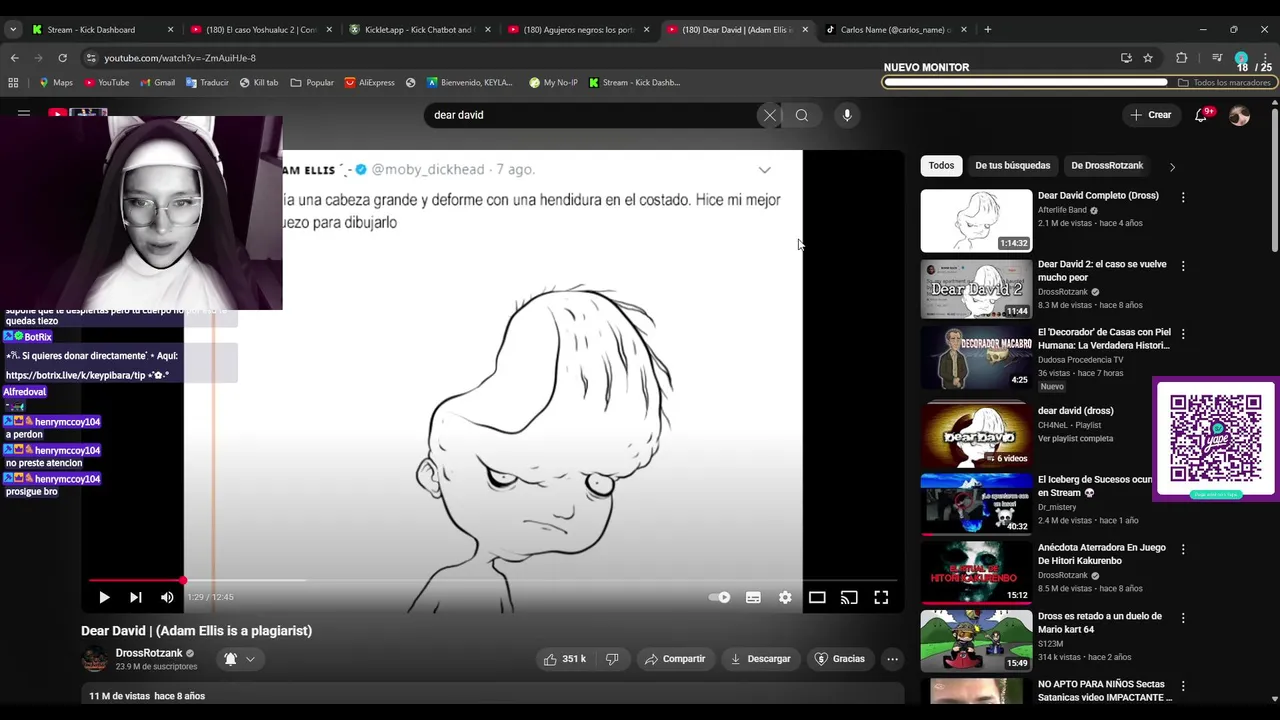Select 'De tus búsquedas' filter chip
The image size is (1280, 720).
tap(1012, 166)
